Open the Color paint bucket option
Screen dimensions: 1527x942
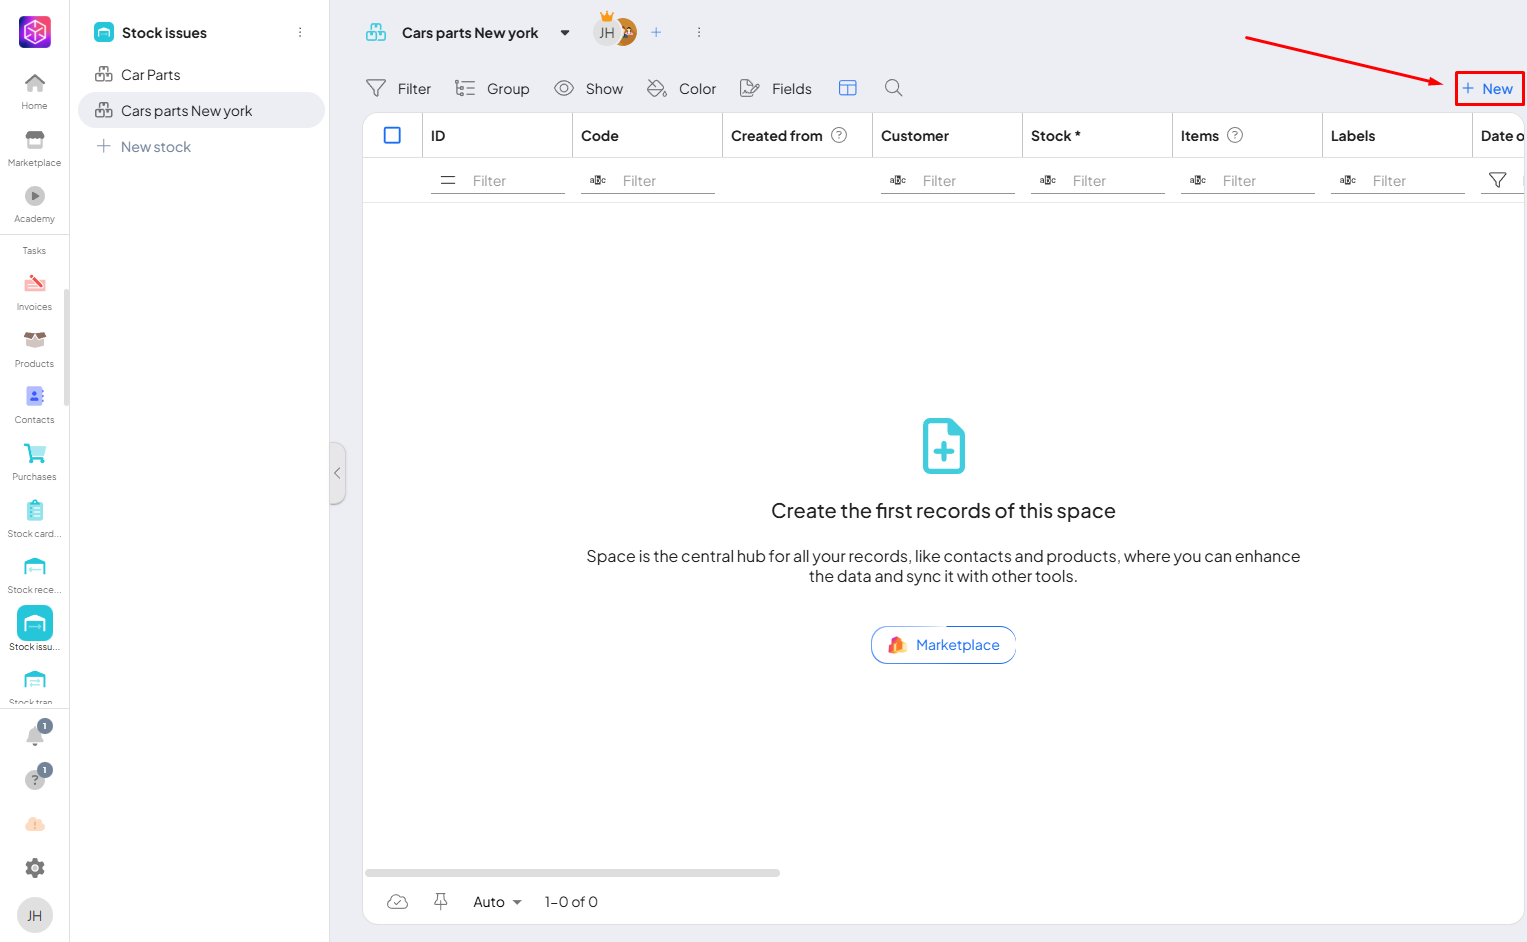click(681, 89)
